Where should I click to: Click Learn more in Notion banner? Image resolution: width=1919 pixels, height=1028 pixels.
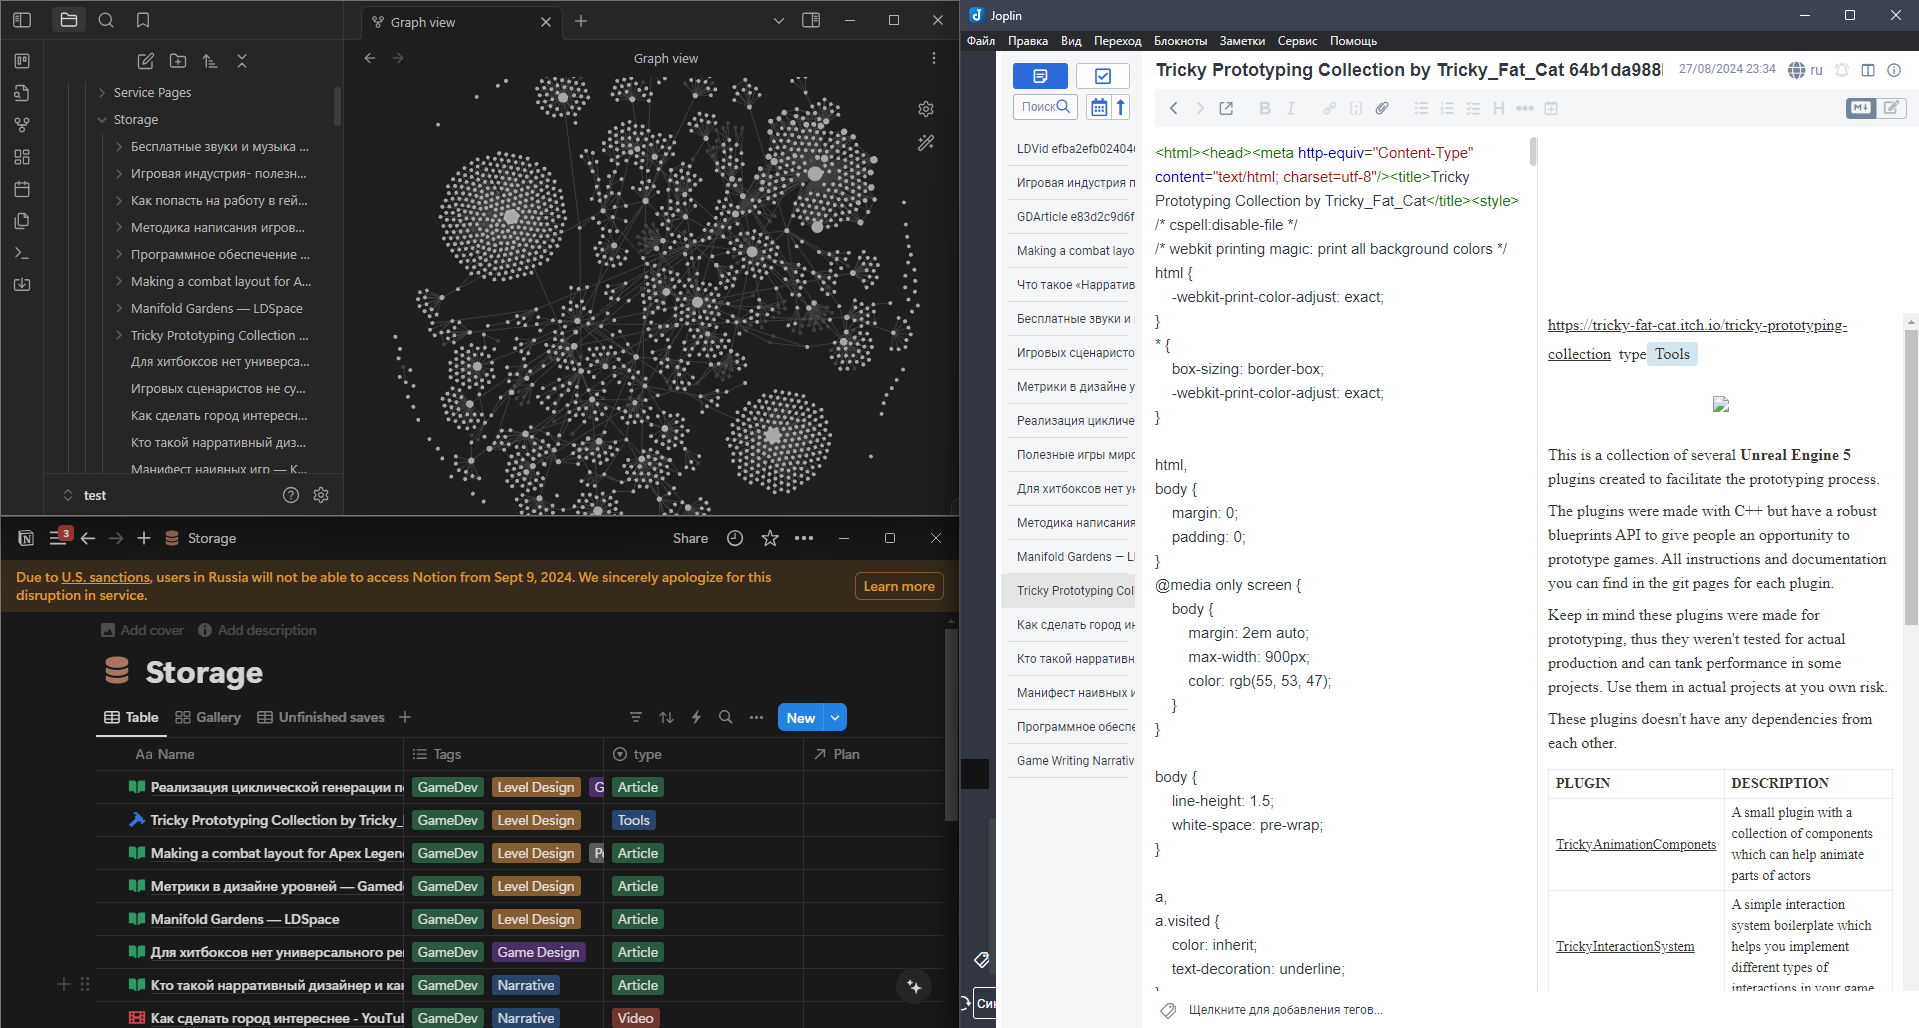(899, 586)
